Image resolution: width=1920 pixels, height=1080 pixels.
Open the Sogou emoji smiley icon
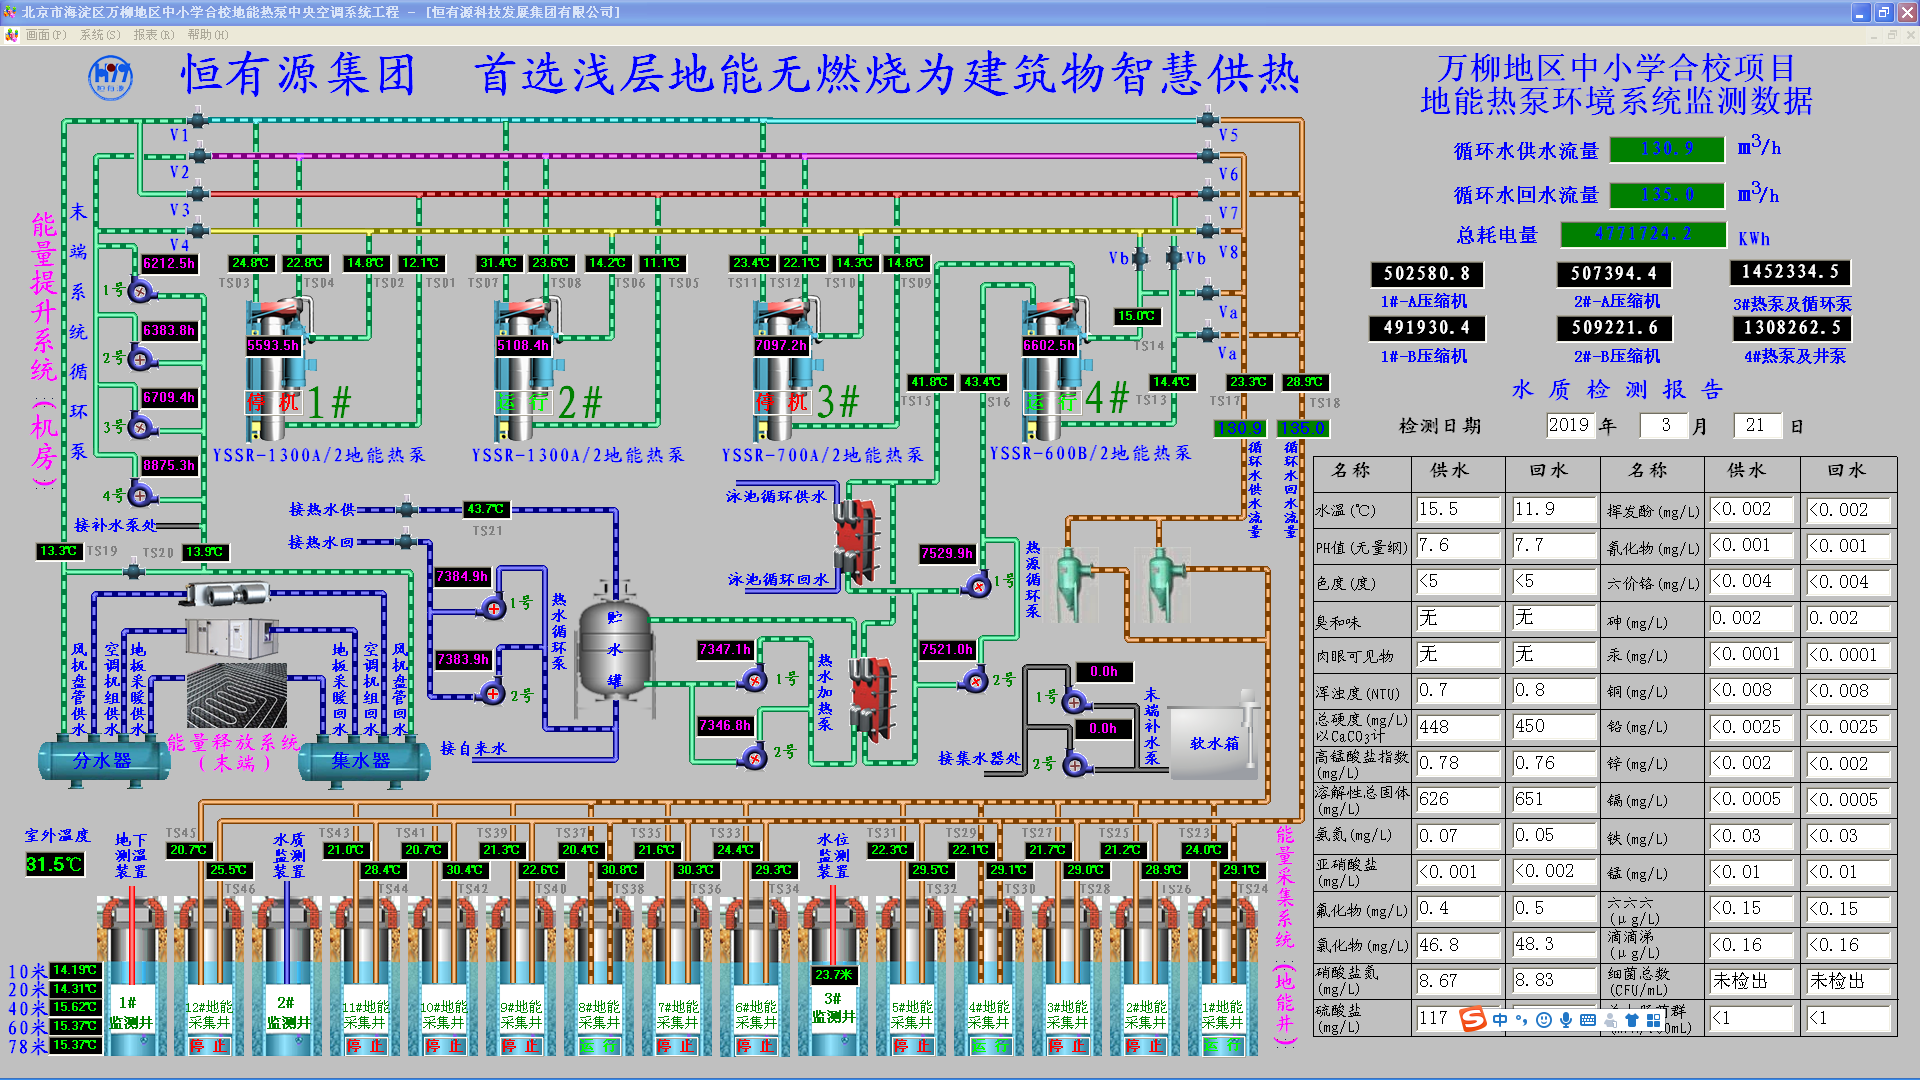[1543, 1020]
